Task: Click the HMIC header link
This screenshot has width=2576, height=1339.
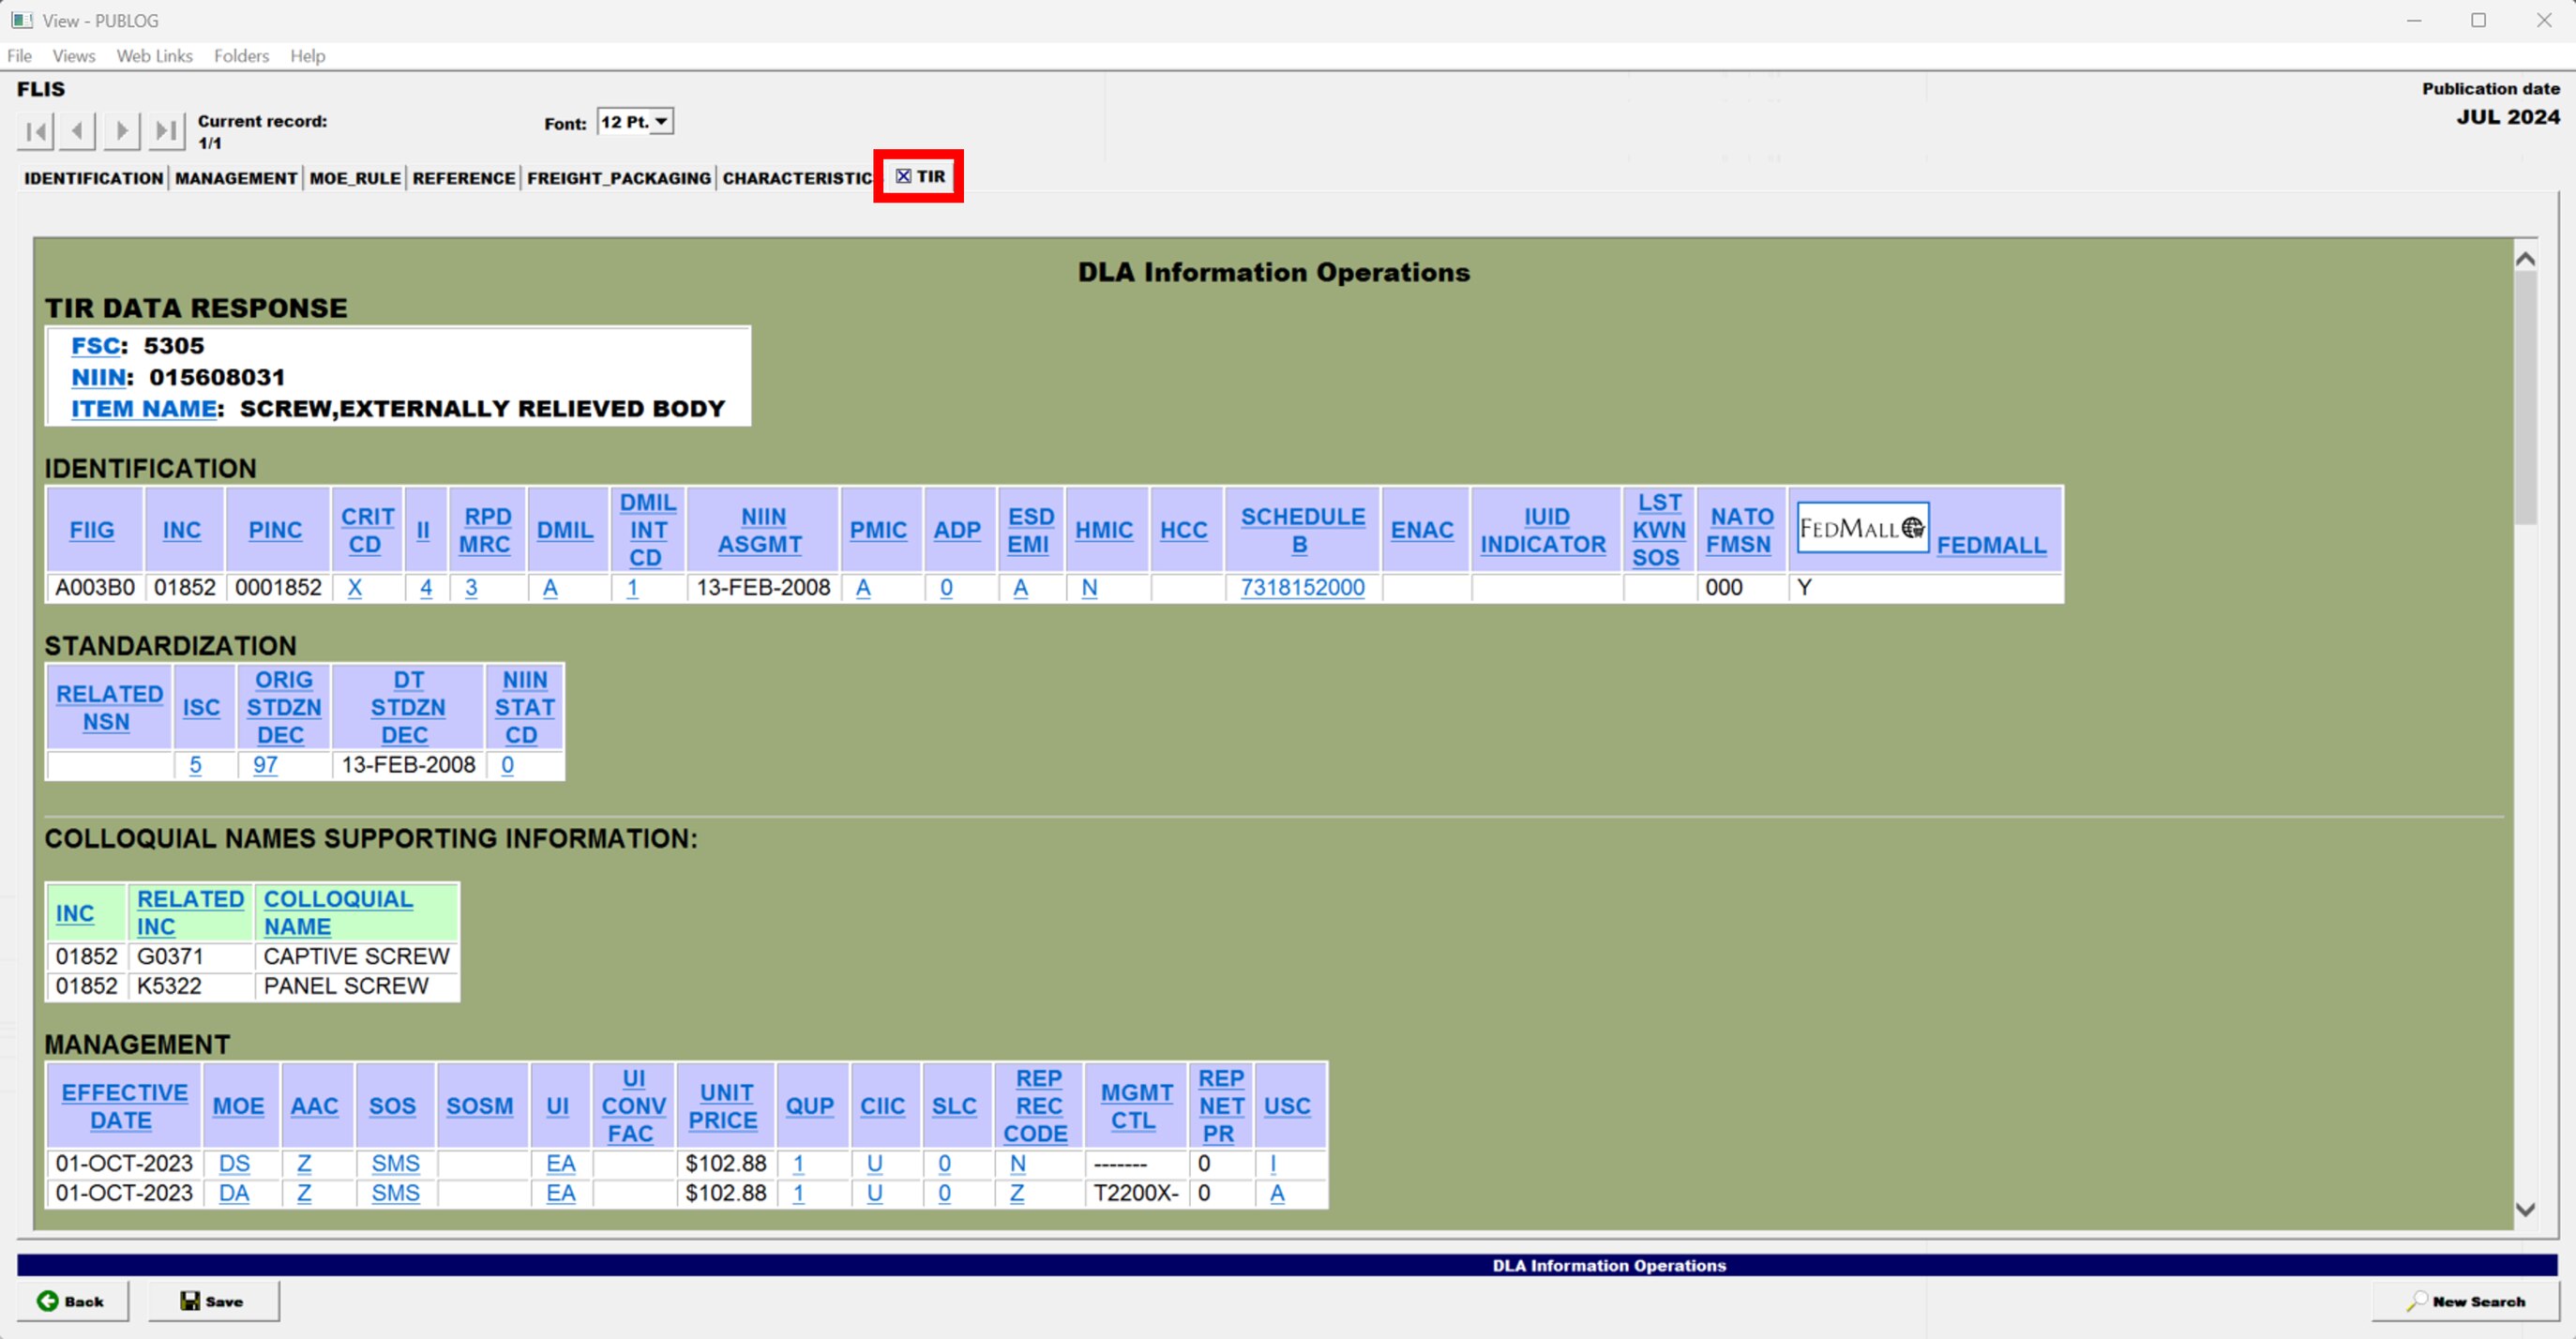Action: pyautogui.click(x=1104, y=531)
